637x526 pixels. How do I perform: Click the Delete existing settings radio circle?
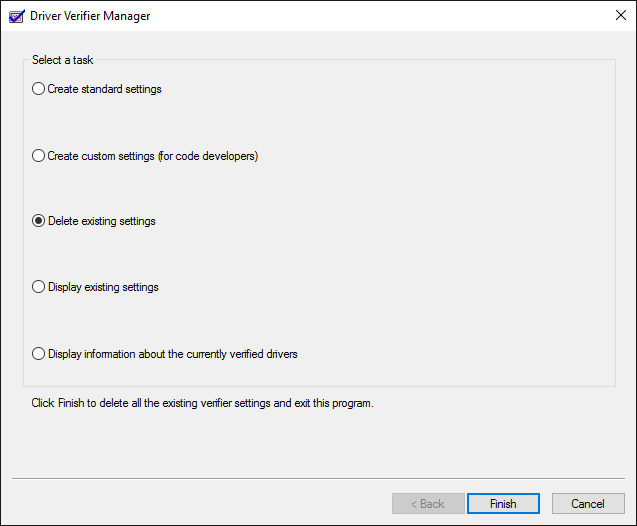pos(38,221)
